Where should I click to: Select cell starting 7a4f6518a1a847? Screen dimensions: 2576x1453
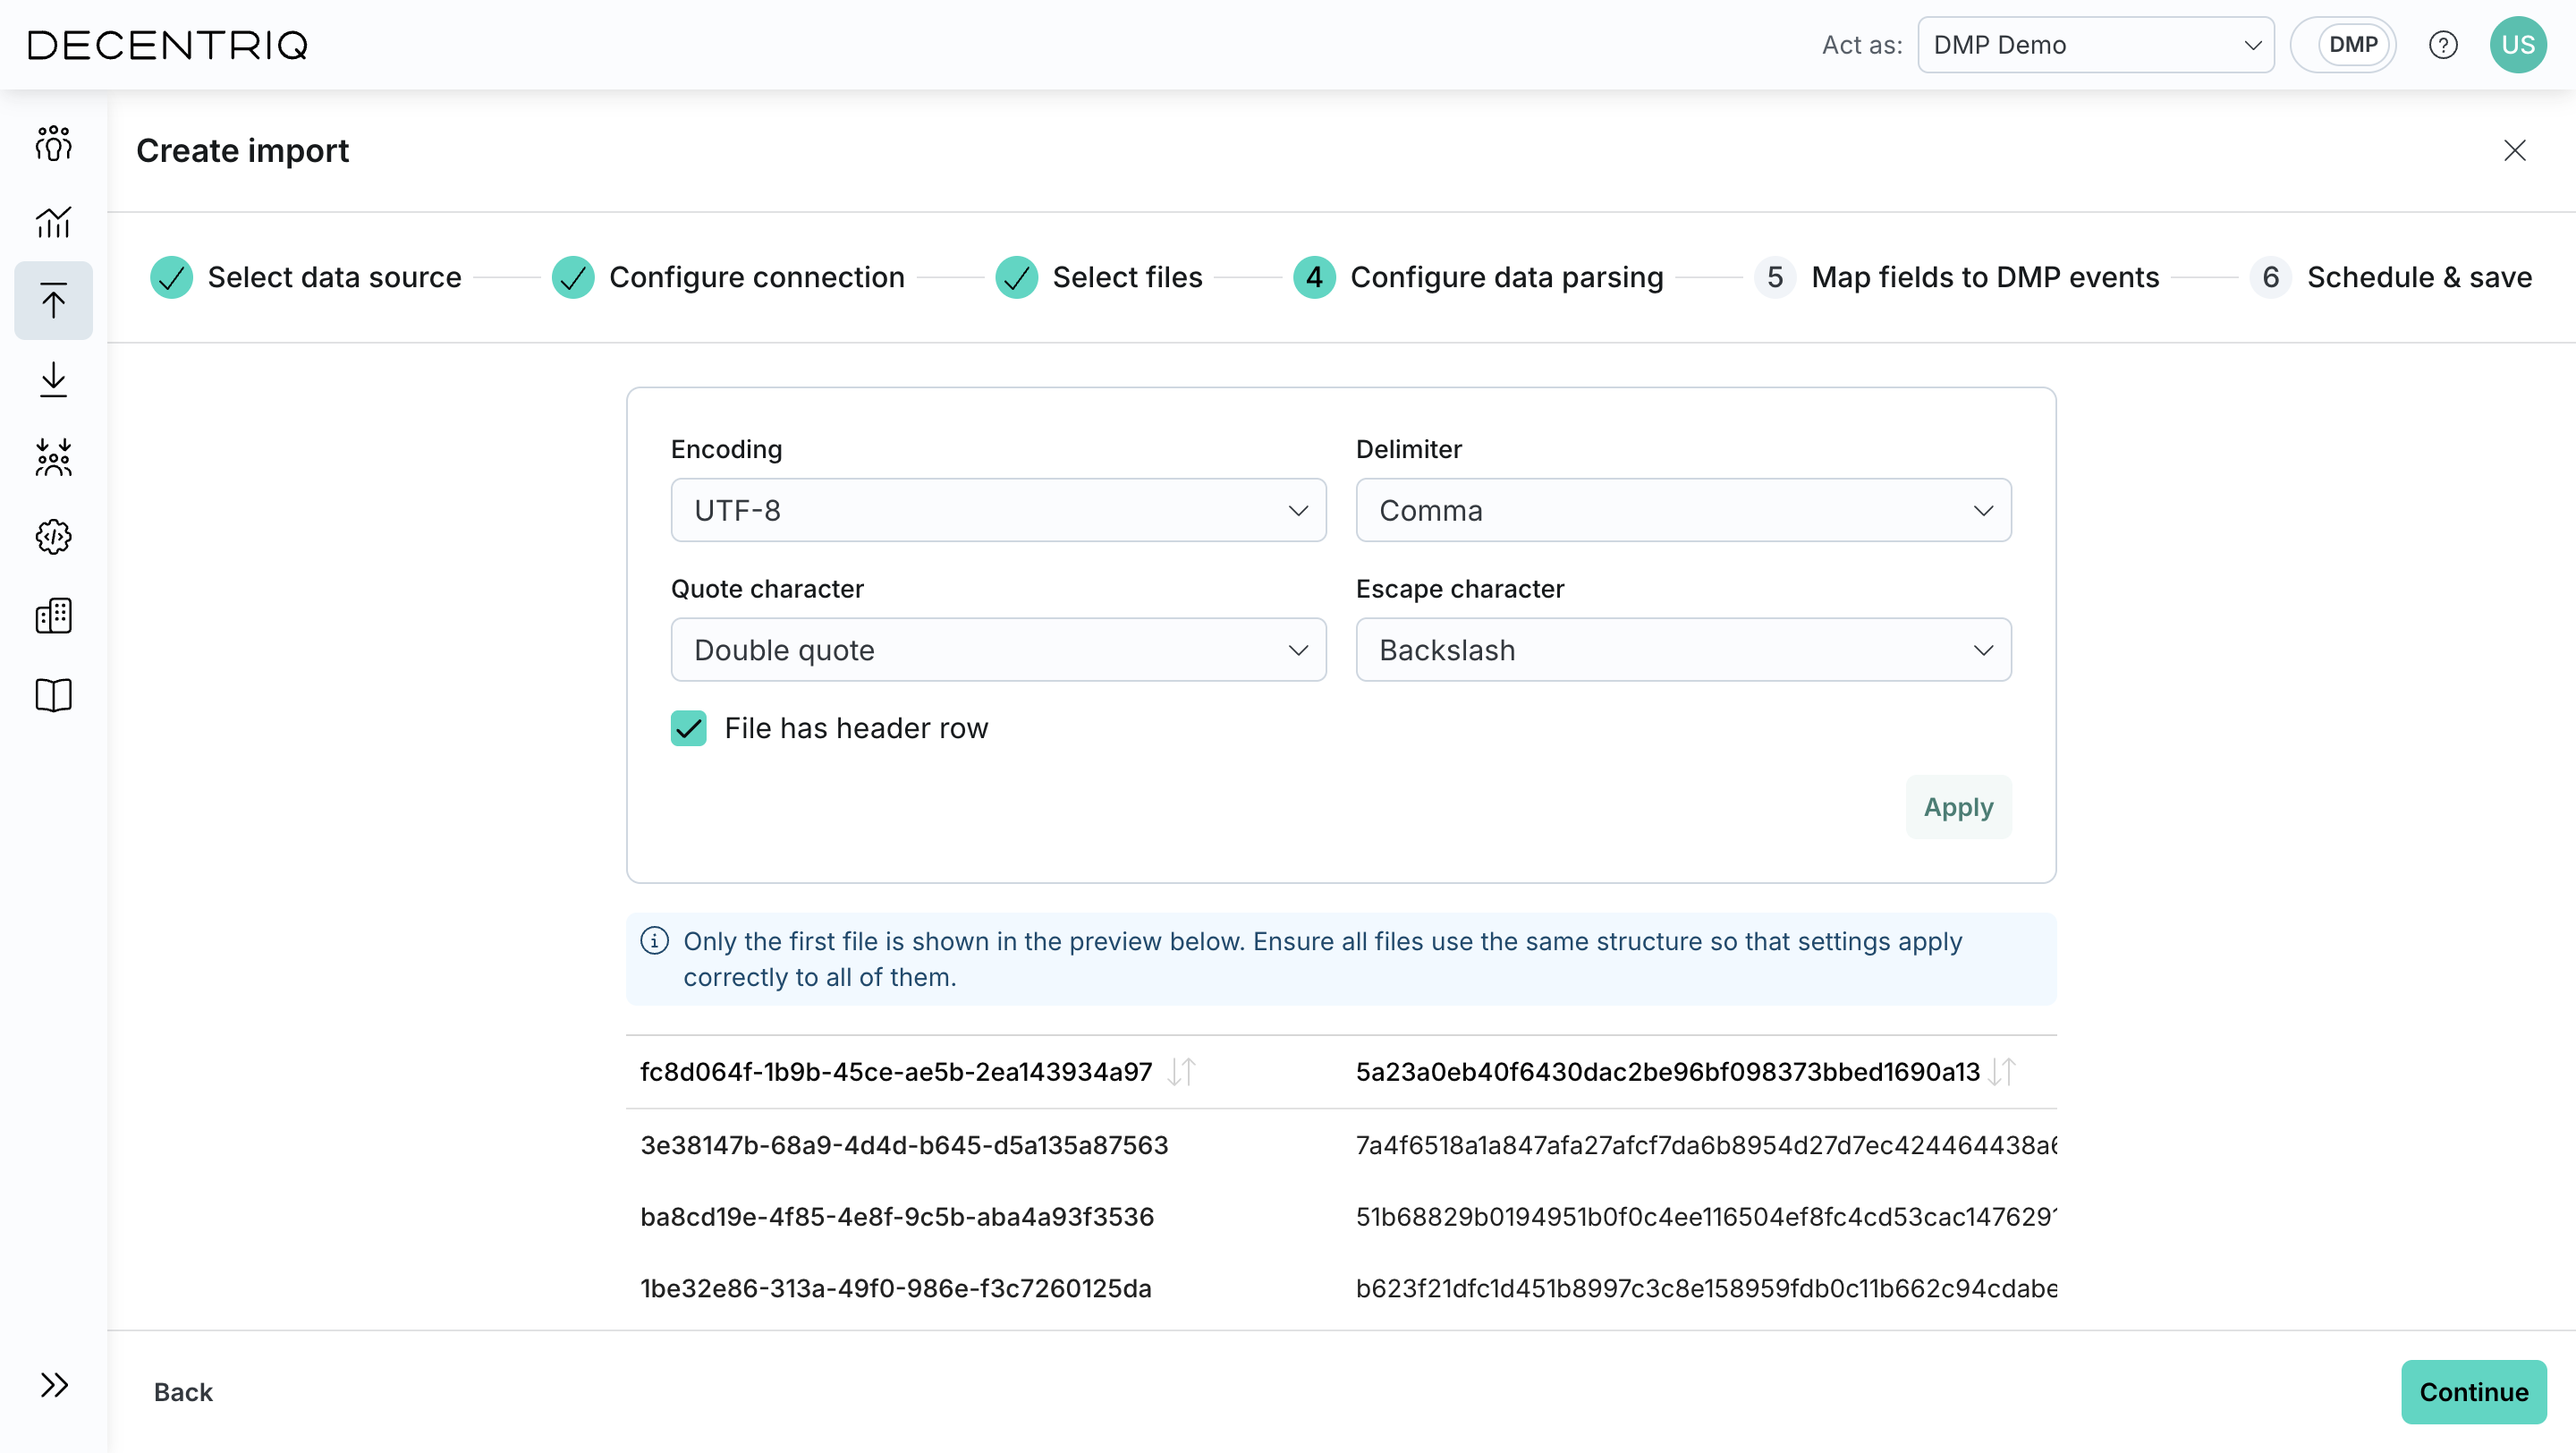[x=1706, y=1145]
